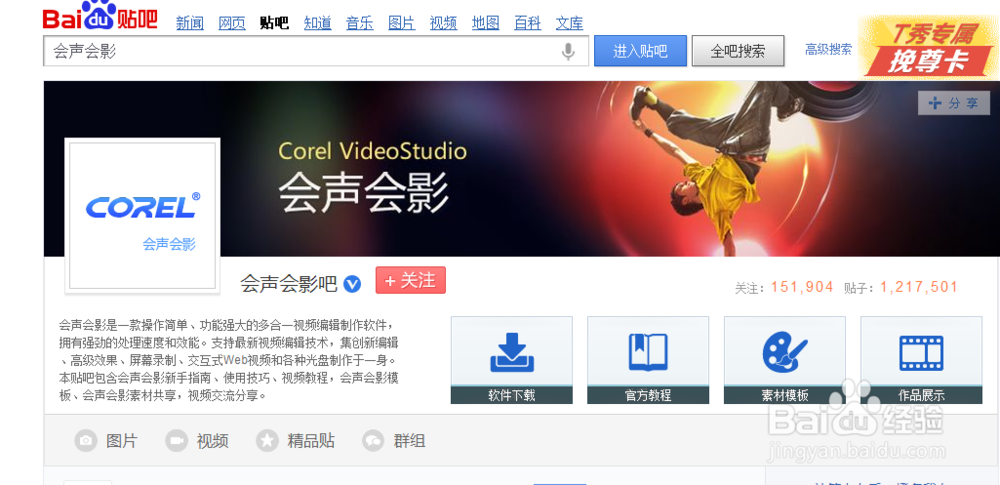This screenshot has width=1000, height=485.
Task: Open the 百科 link in top navigation
Action: pos(527,24)
